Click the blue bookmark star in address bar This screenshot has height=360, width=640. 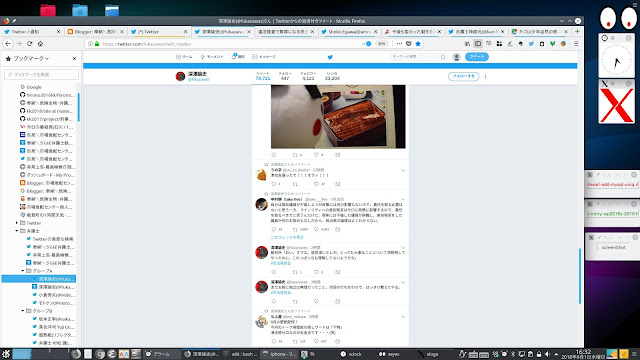click(418, 44)
